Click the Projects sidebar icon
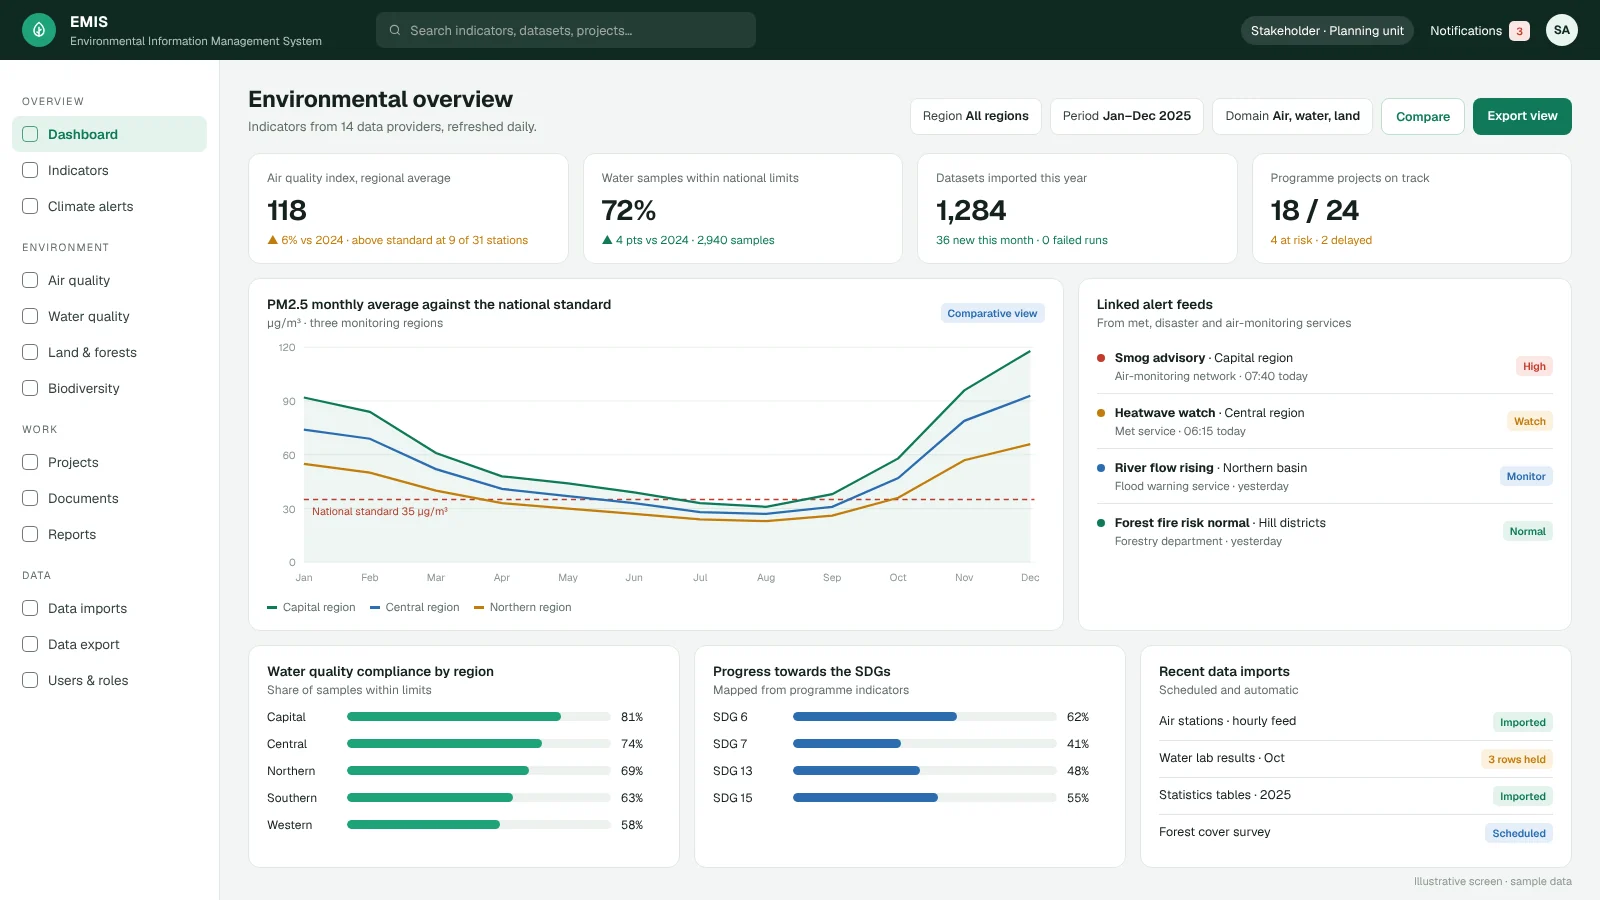The image size is (1600, 900). [30, 462]
